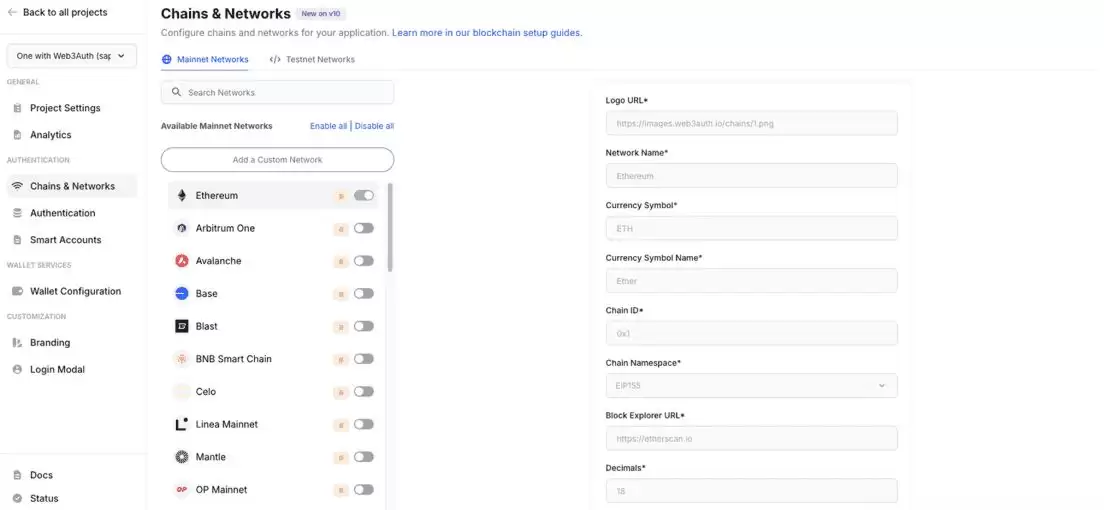
Task: Switch to Testnet Networks tab
Action: point(312,60)
